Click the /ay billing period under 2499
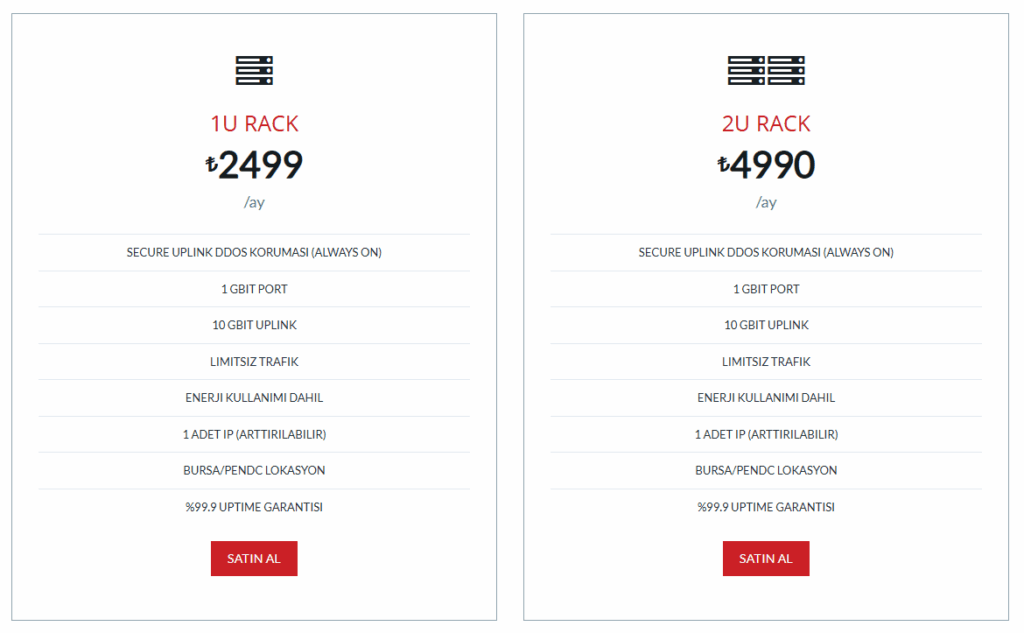This screenshot has width=1024, height=633. click(x=253, y=202)
